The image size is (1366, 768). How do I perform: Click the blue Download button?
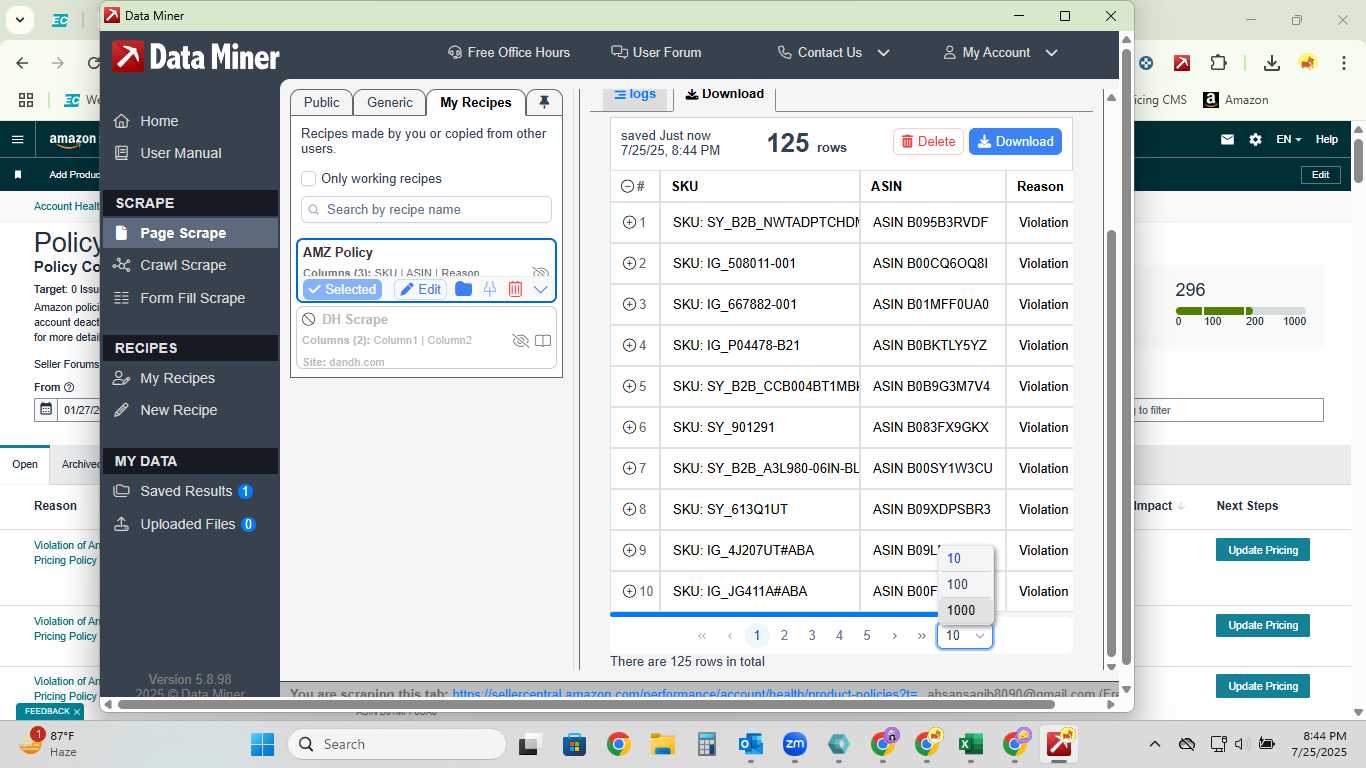click(1015, 142)
